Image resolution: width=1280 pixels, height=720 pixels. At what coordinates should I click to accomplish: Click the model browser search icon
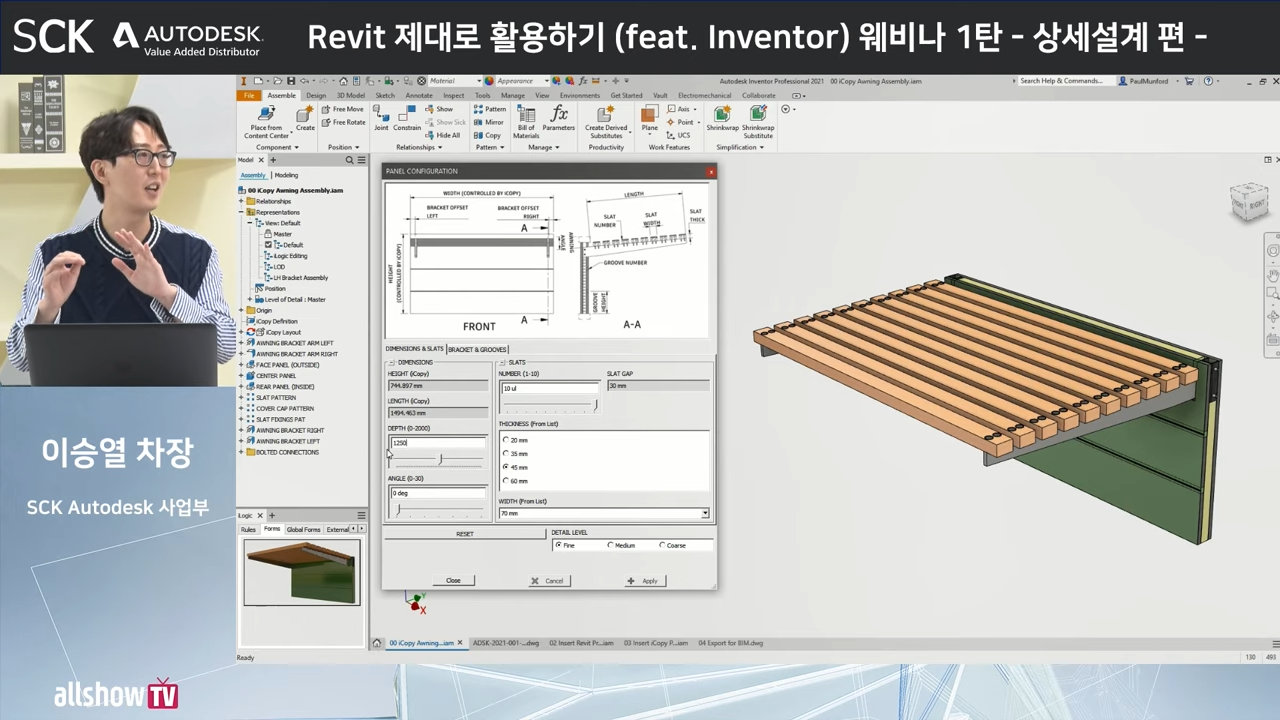coord(349,160)
